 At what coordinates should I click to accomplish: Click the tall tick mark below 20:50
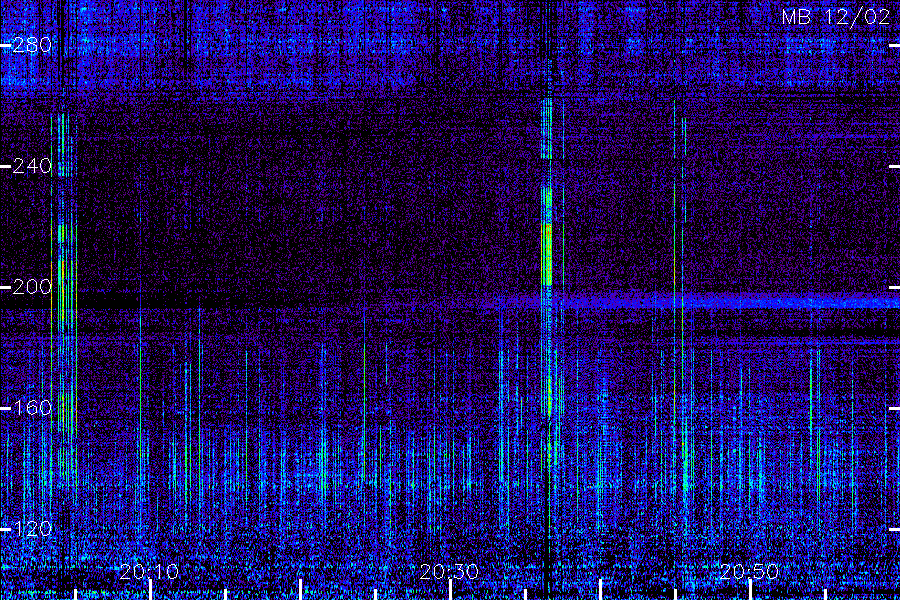(751, 590)
